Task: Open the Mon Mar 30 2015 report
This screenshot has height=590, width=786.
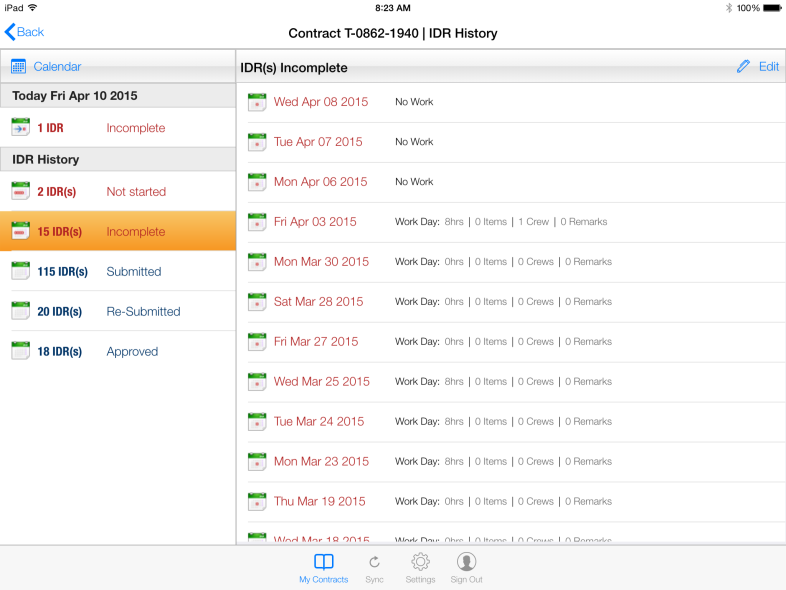Action: [x=321, y=262]
